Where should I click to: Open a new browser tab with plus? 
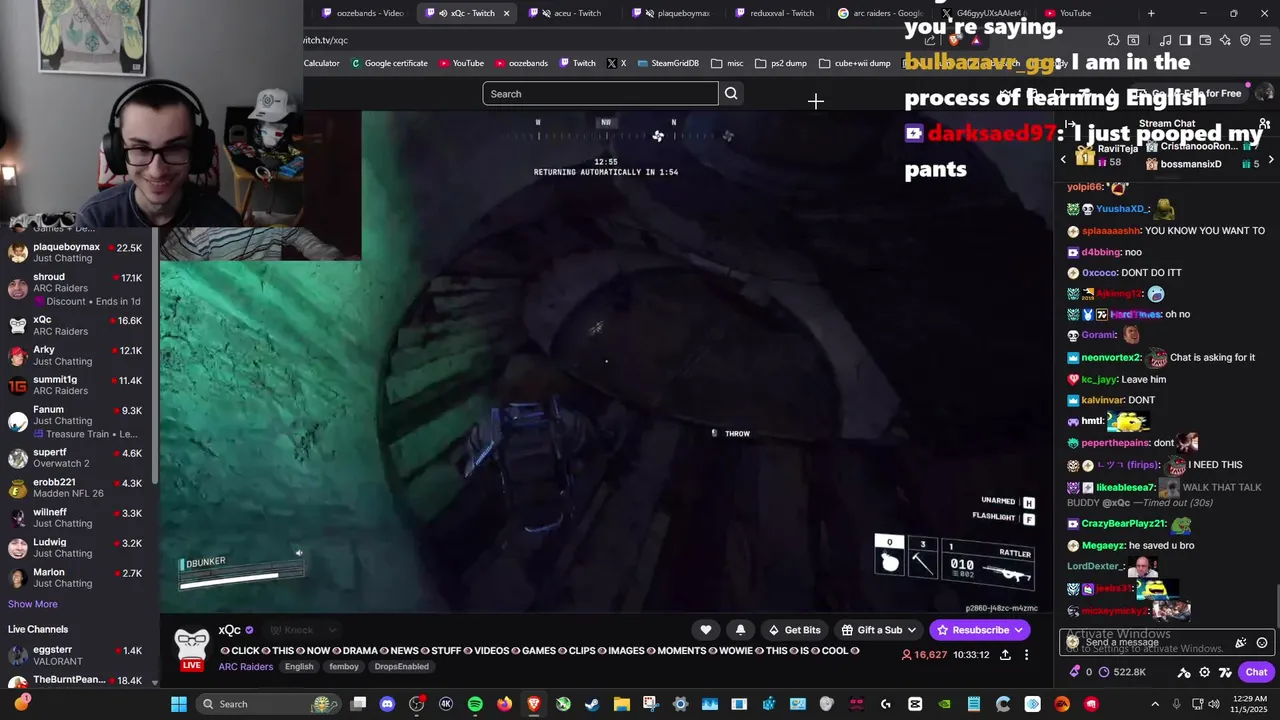(x=1151, y=13)
